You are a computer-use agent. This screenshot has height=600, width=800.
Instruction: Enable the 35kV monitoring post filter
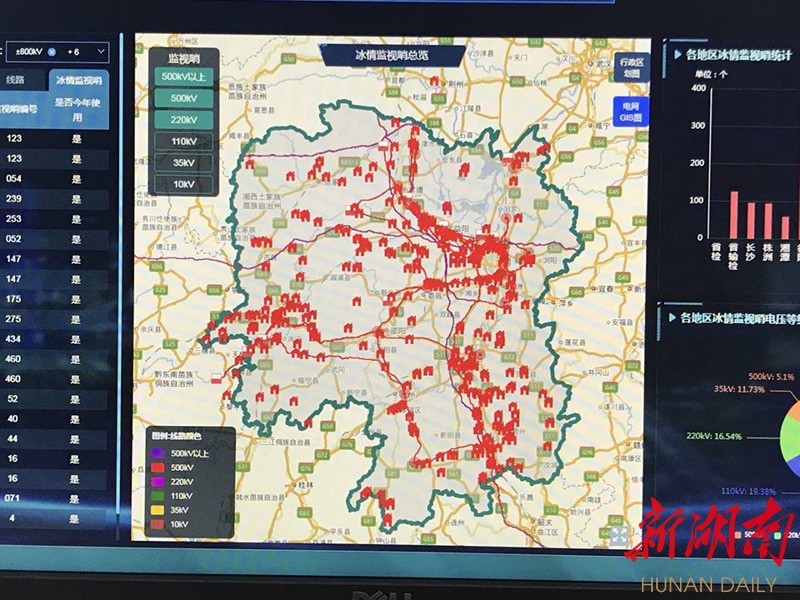point(182,163)
